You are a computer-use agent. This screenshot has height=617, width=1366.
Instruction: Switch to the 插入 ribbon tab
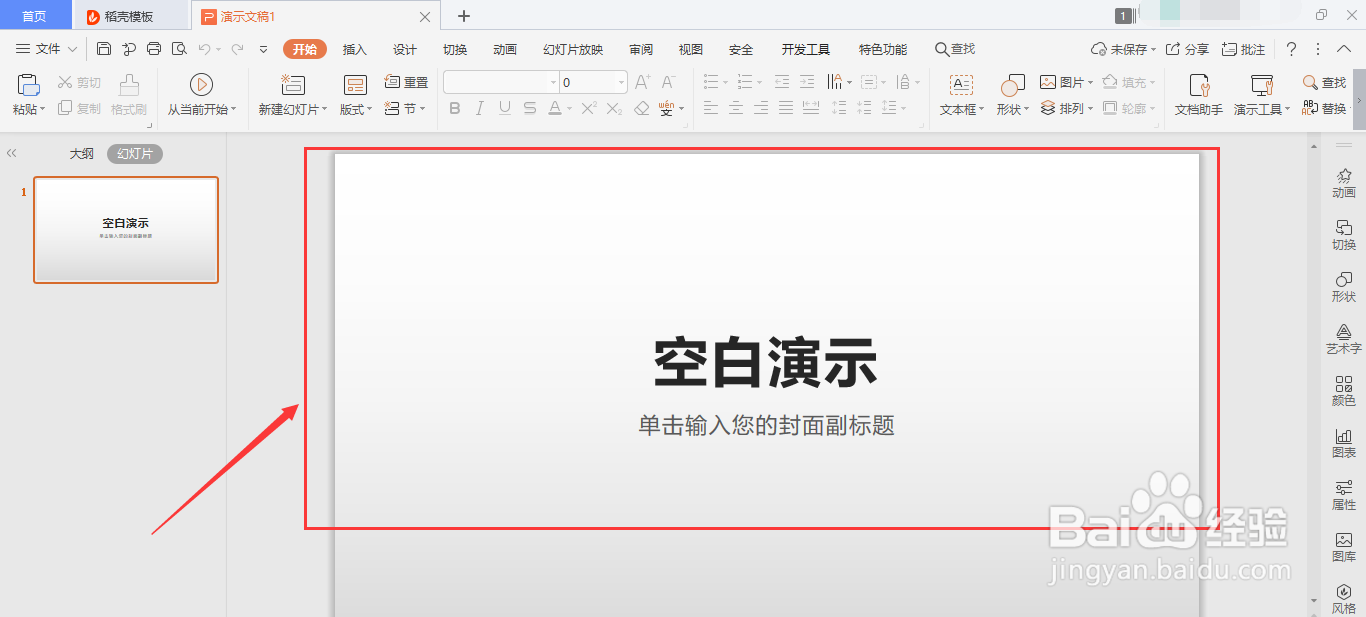coord(354,48)
